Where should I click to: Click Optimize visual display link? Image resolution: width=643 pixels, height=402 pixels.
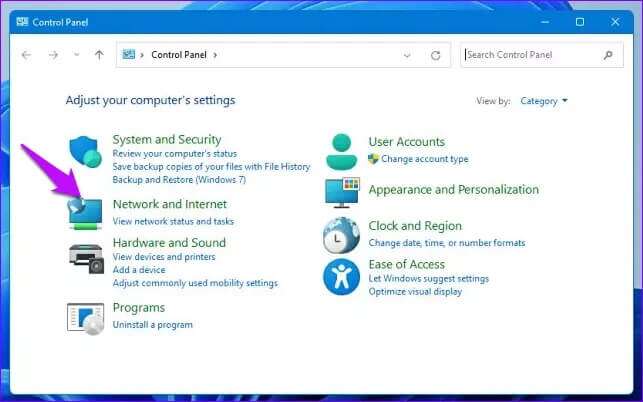pyautogui.click(x=415, y=292)
